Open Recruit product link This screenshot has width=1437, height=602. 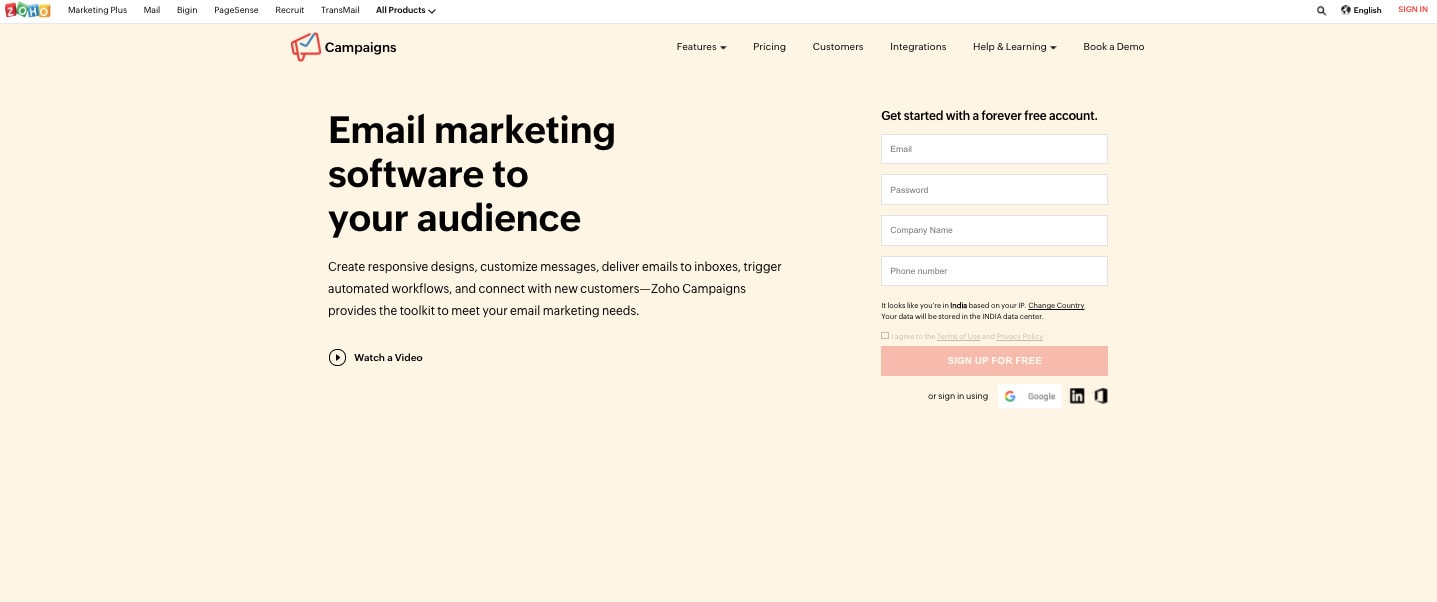click(290, 10)
